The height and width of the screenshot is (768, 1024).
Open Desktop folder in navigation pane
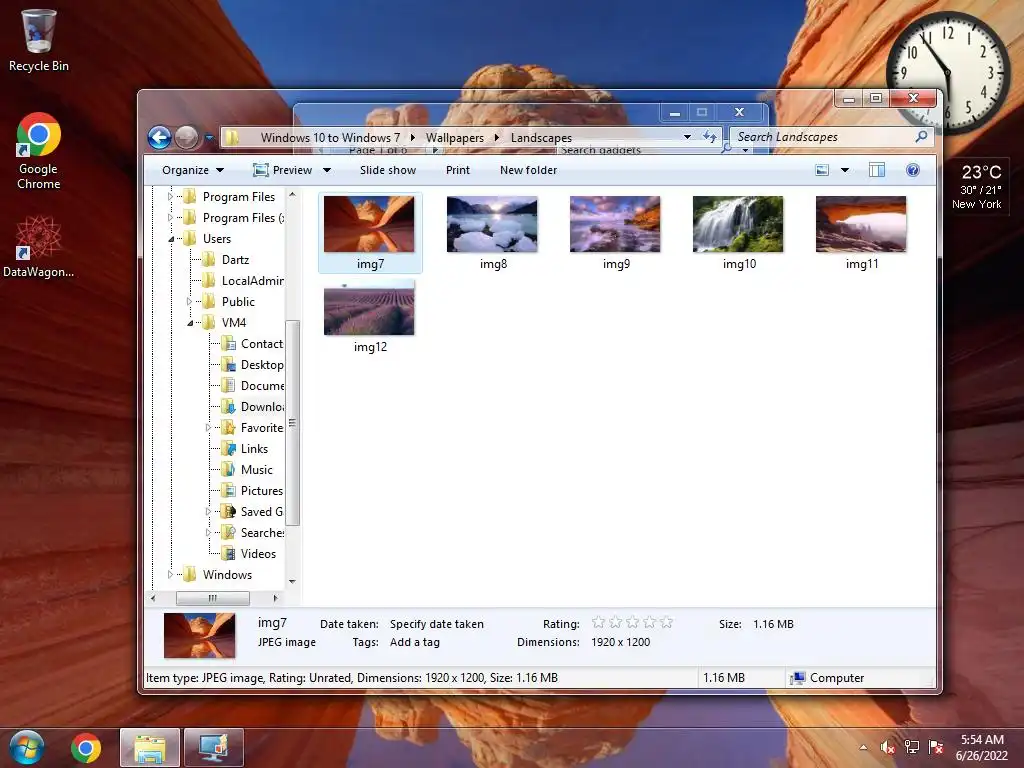pyautogui.click(x=252, y=364)
